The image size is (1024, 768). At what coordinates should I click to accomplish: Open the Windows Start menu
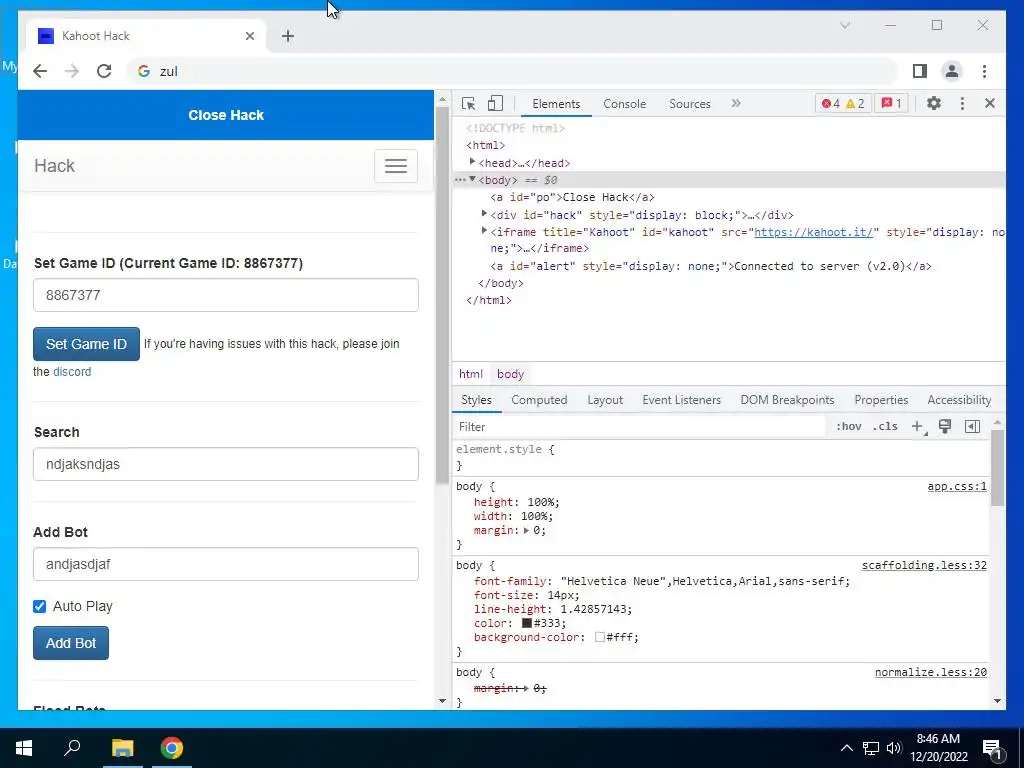coord(24,748)
